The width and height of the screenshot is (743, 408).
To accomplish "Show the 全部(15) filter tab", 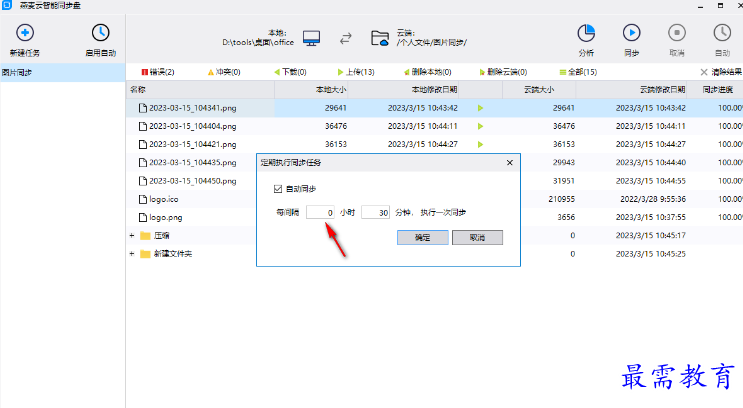I will 578,72.
